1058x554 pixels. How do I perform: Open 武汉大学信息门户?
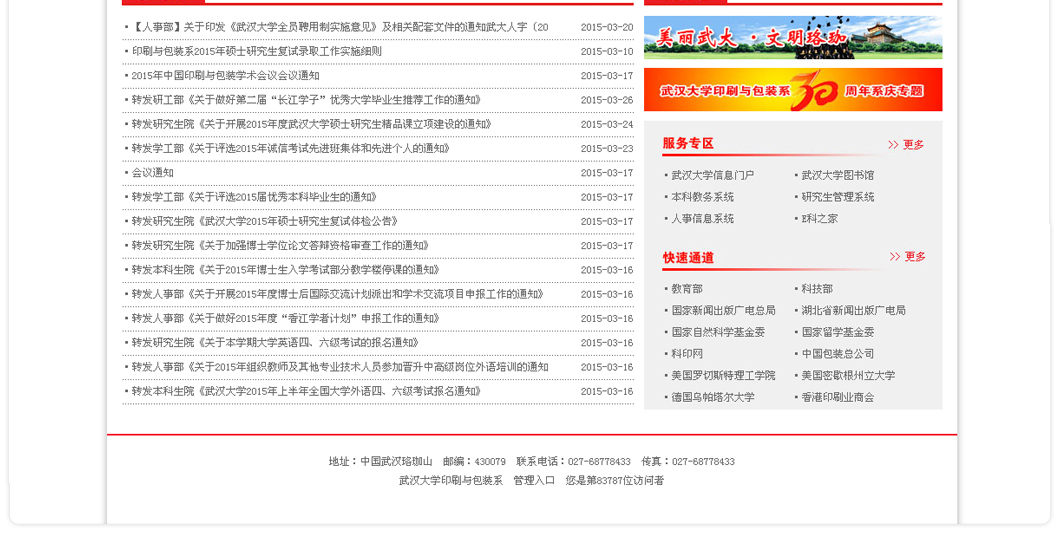(713, 175)
